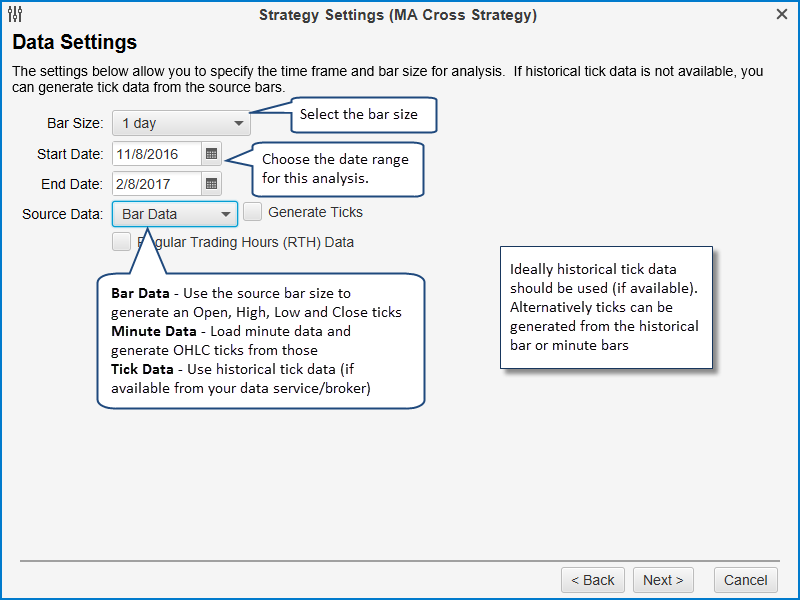Click the Data Settings heading
Viewport: 800px width, 600px height.
pos(74,43)
